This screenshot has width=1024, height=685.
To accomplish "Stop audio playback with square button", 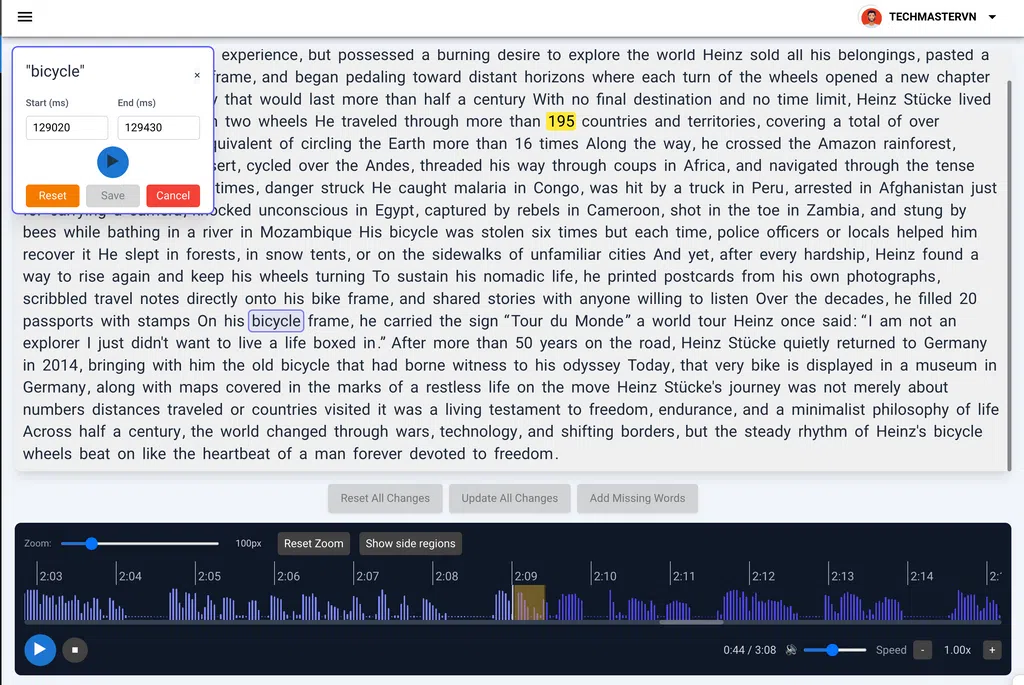I will (x=74, y=650).
